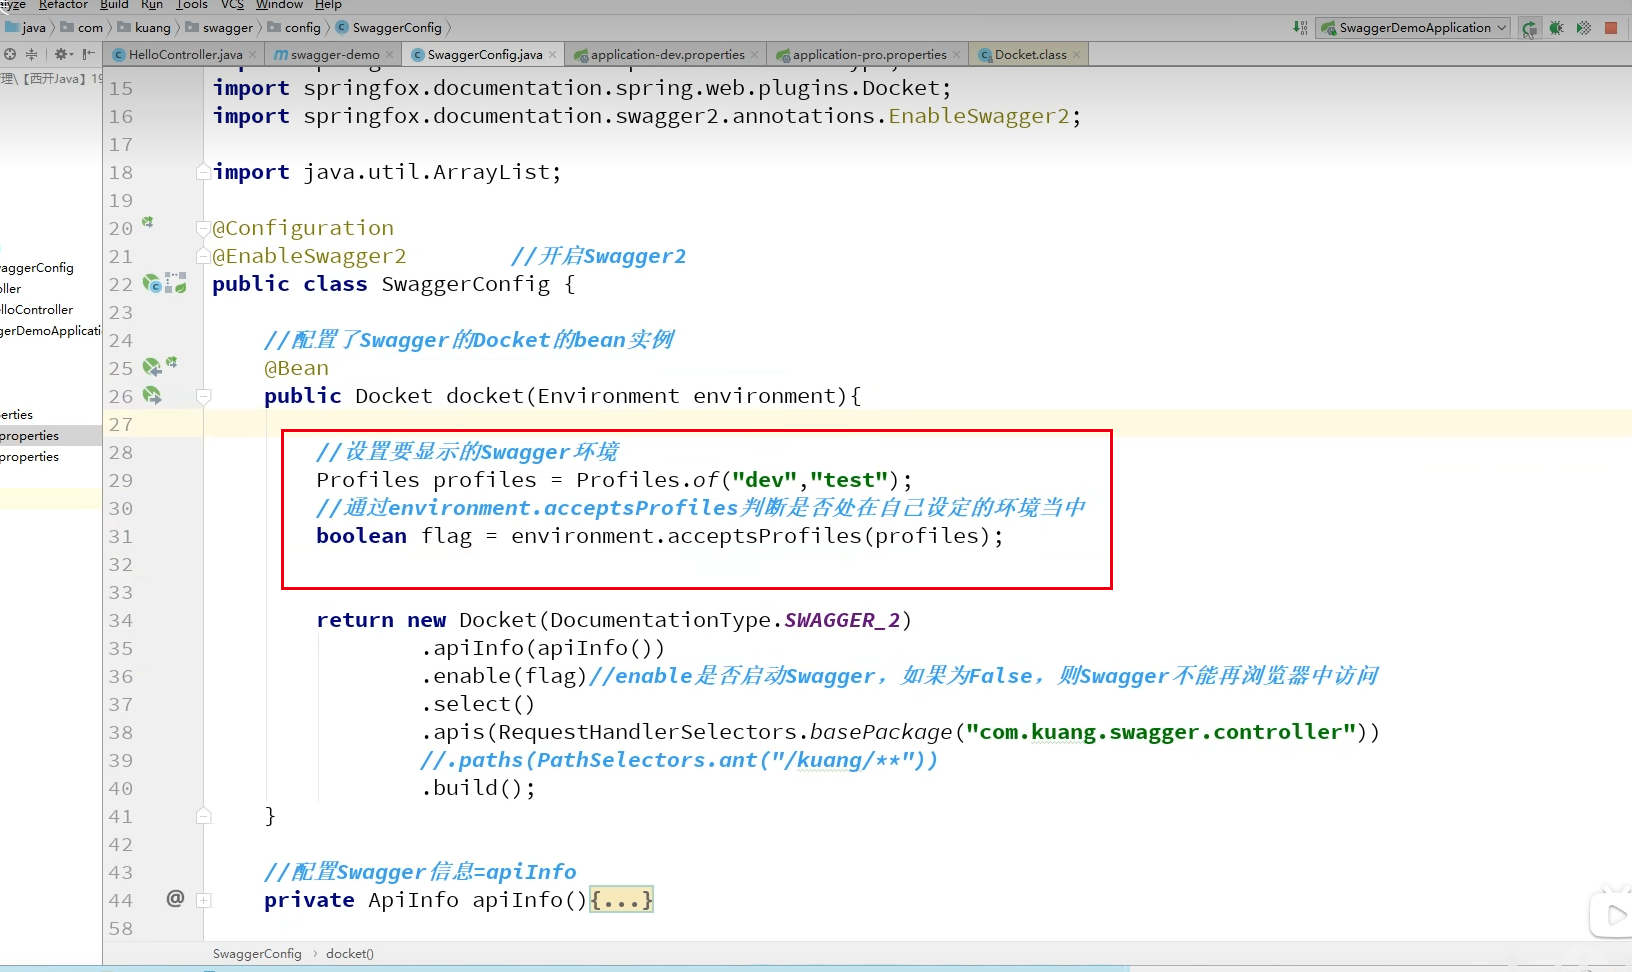The width and height of the screenshot is (1632, 972).
Task: Expand the folded apiInfo method at line 44
Action: [204, 900]
